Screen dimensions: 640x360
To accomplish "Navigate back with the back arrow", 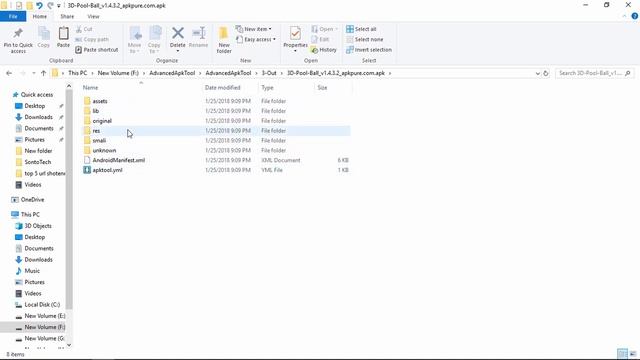I will [x=9, y=73].
